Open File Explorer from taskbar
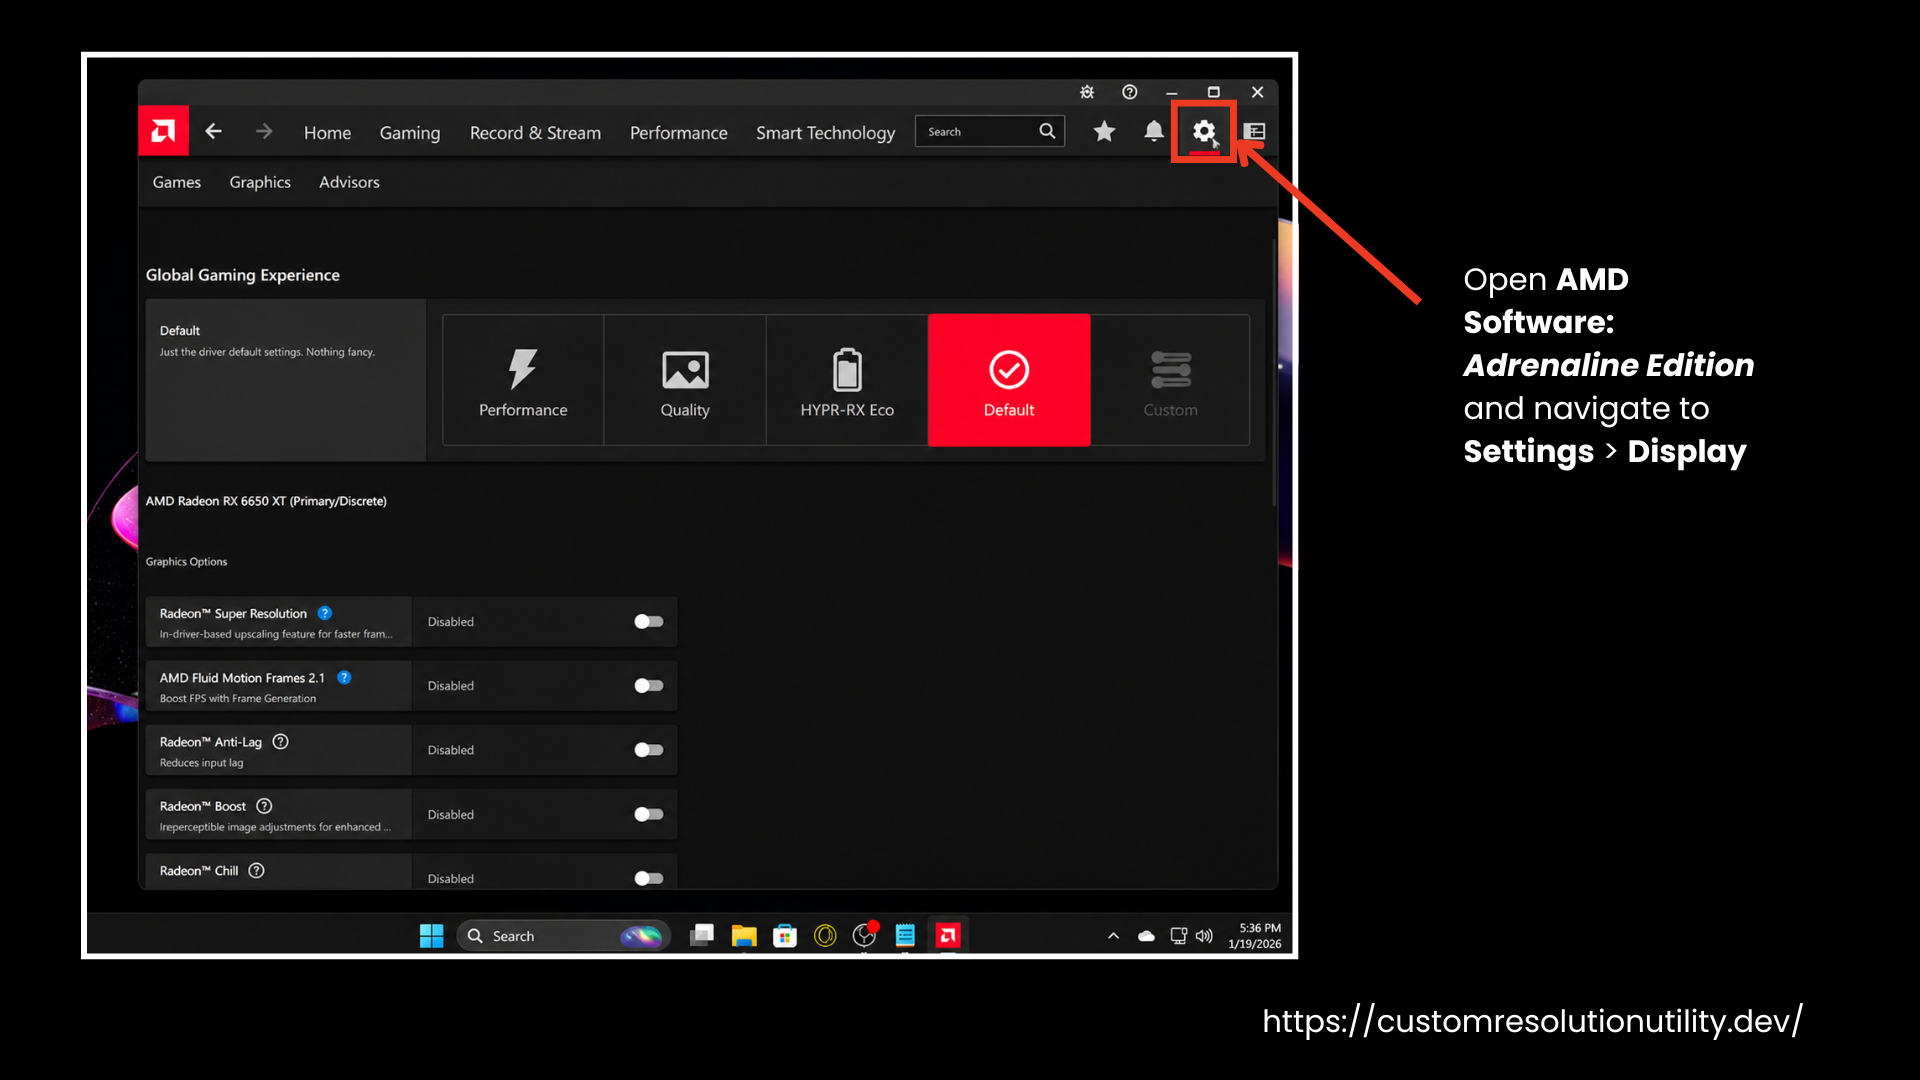This screenshot has height=1080, width=1920. pyautogui.click(x=743, y=936)
